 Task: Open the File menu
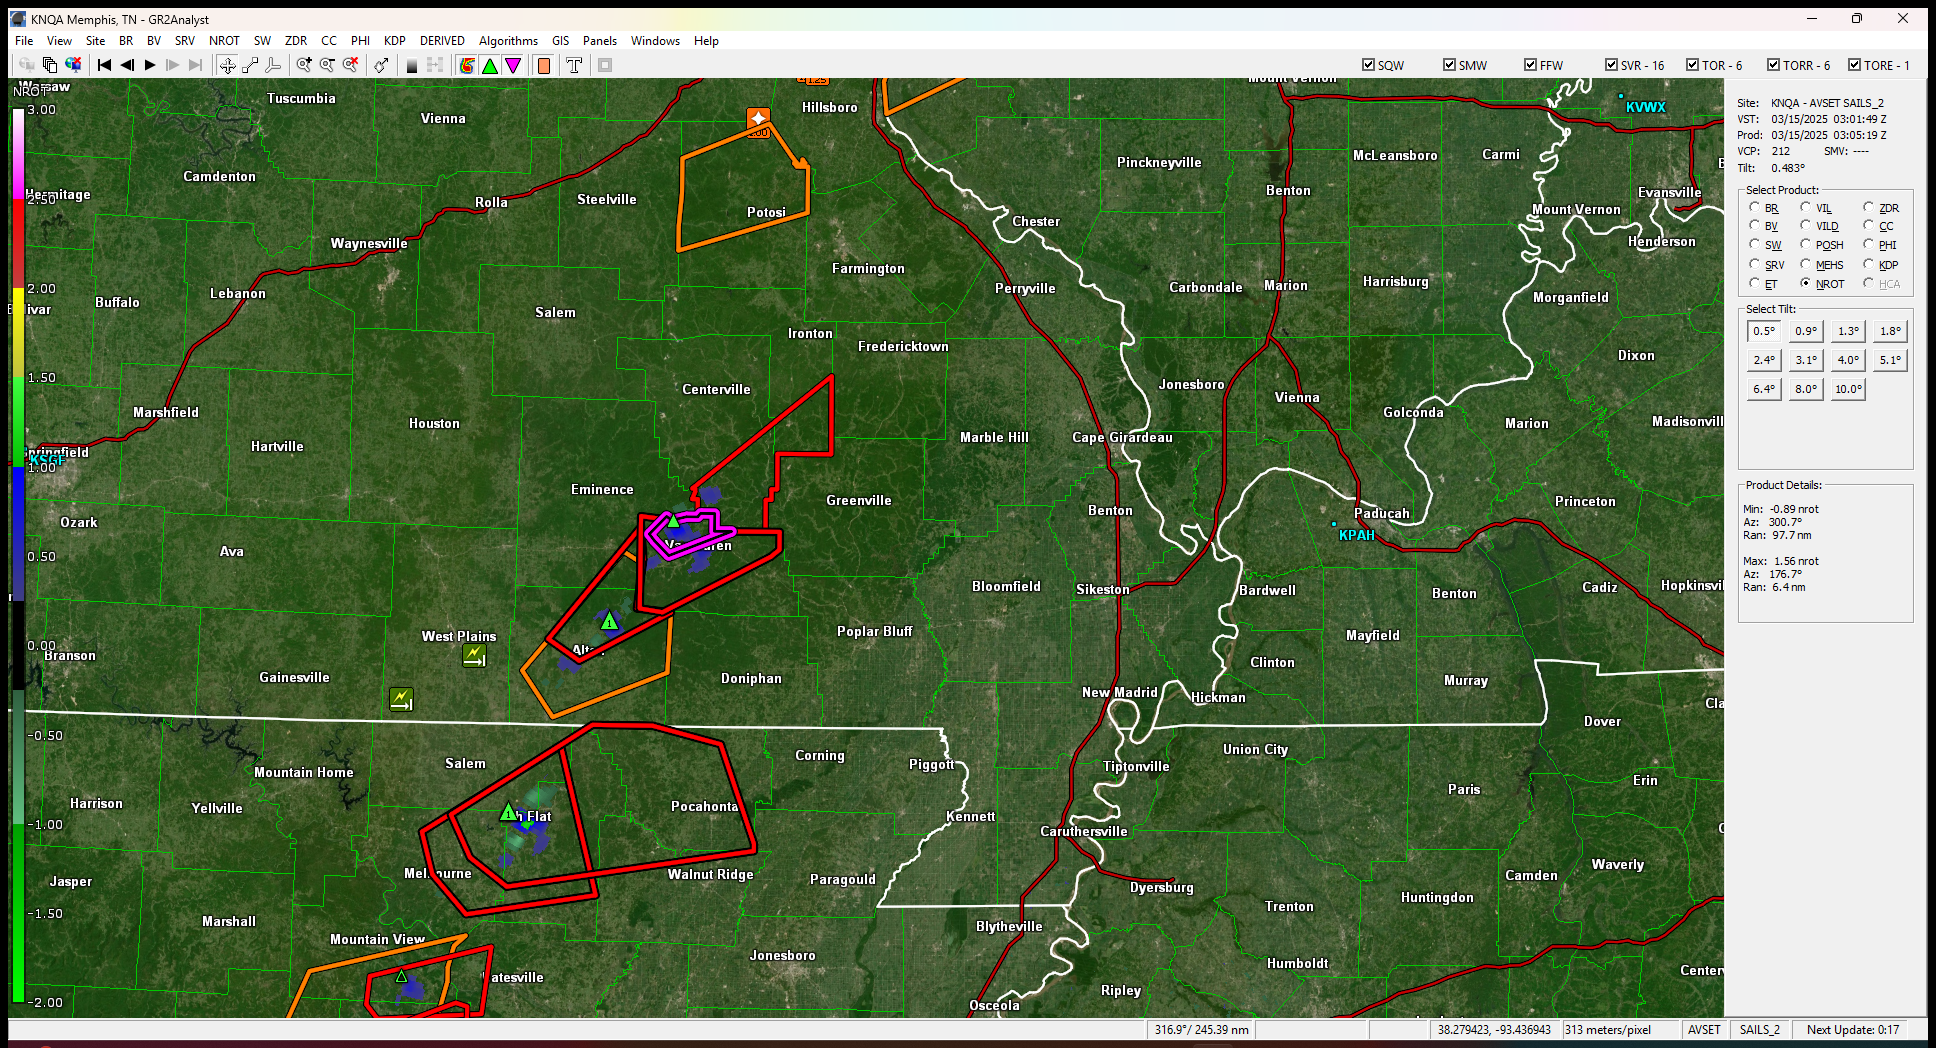coord(24,41)
